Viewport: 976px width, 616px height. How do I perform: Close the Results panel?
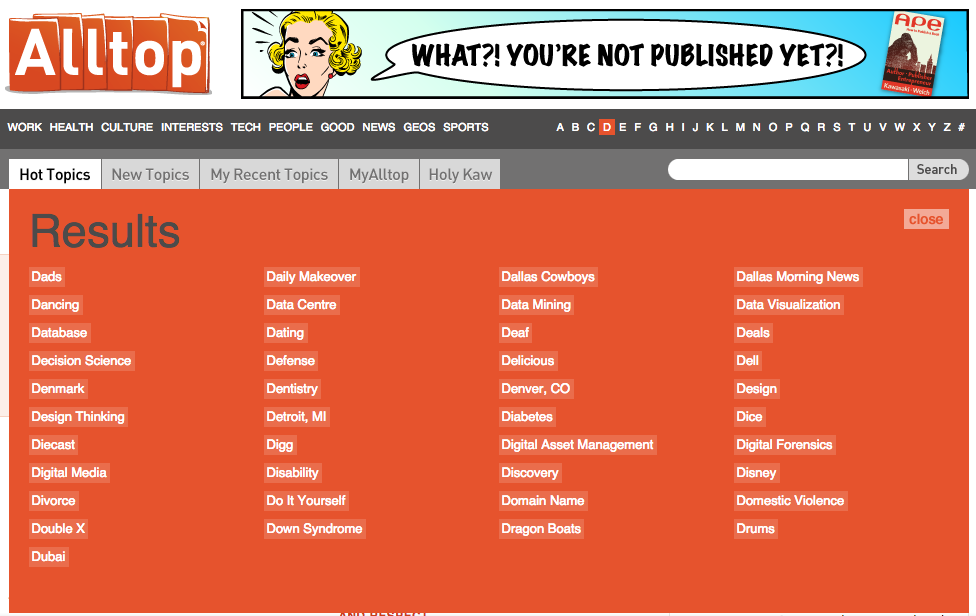click(925, 219)
